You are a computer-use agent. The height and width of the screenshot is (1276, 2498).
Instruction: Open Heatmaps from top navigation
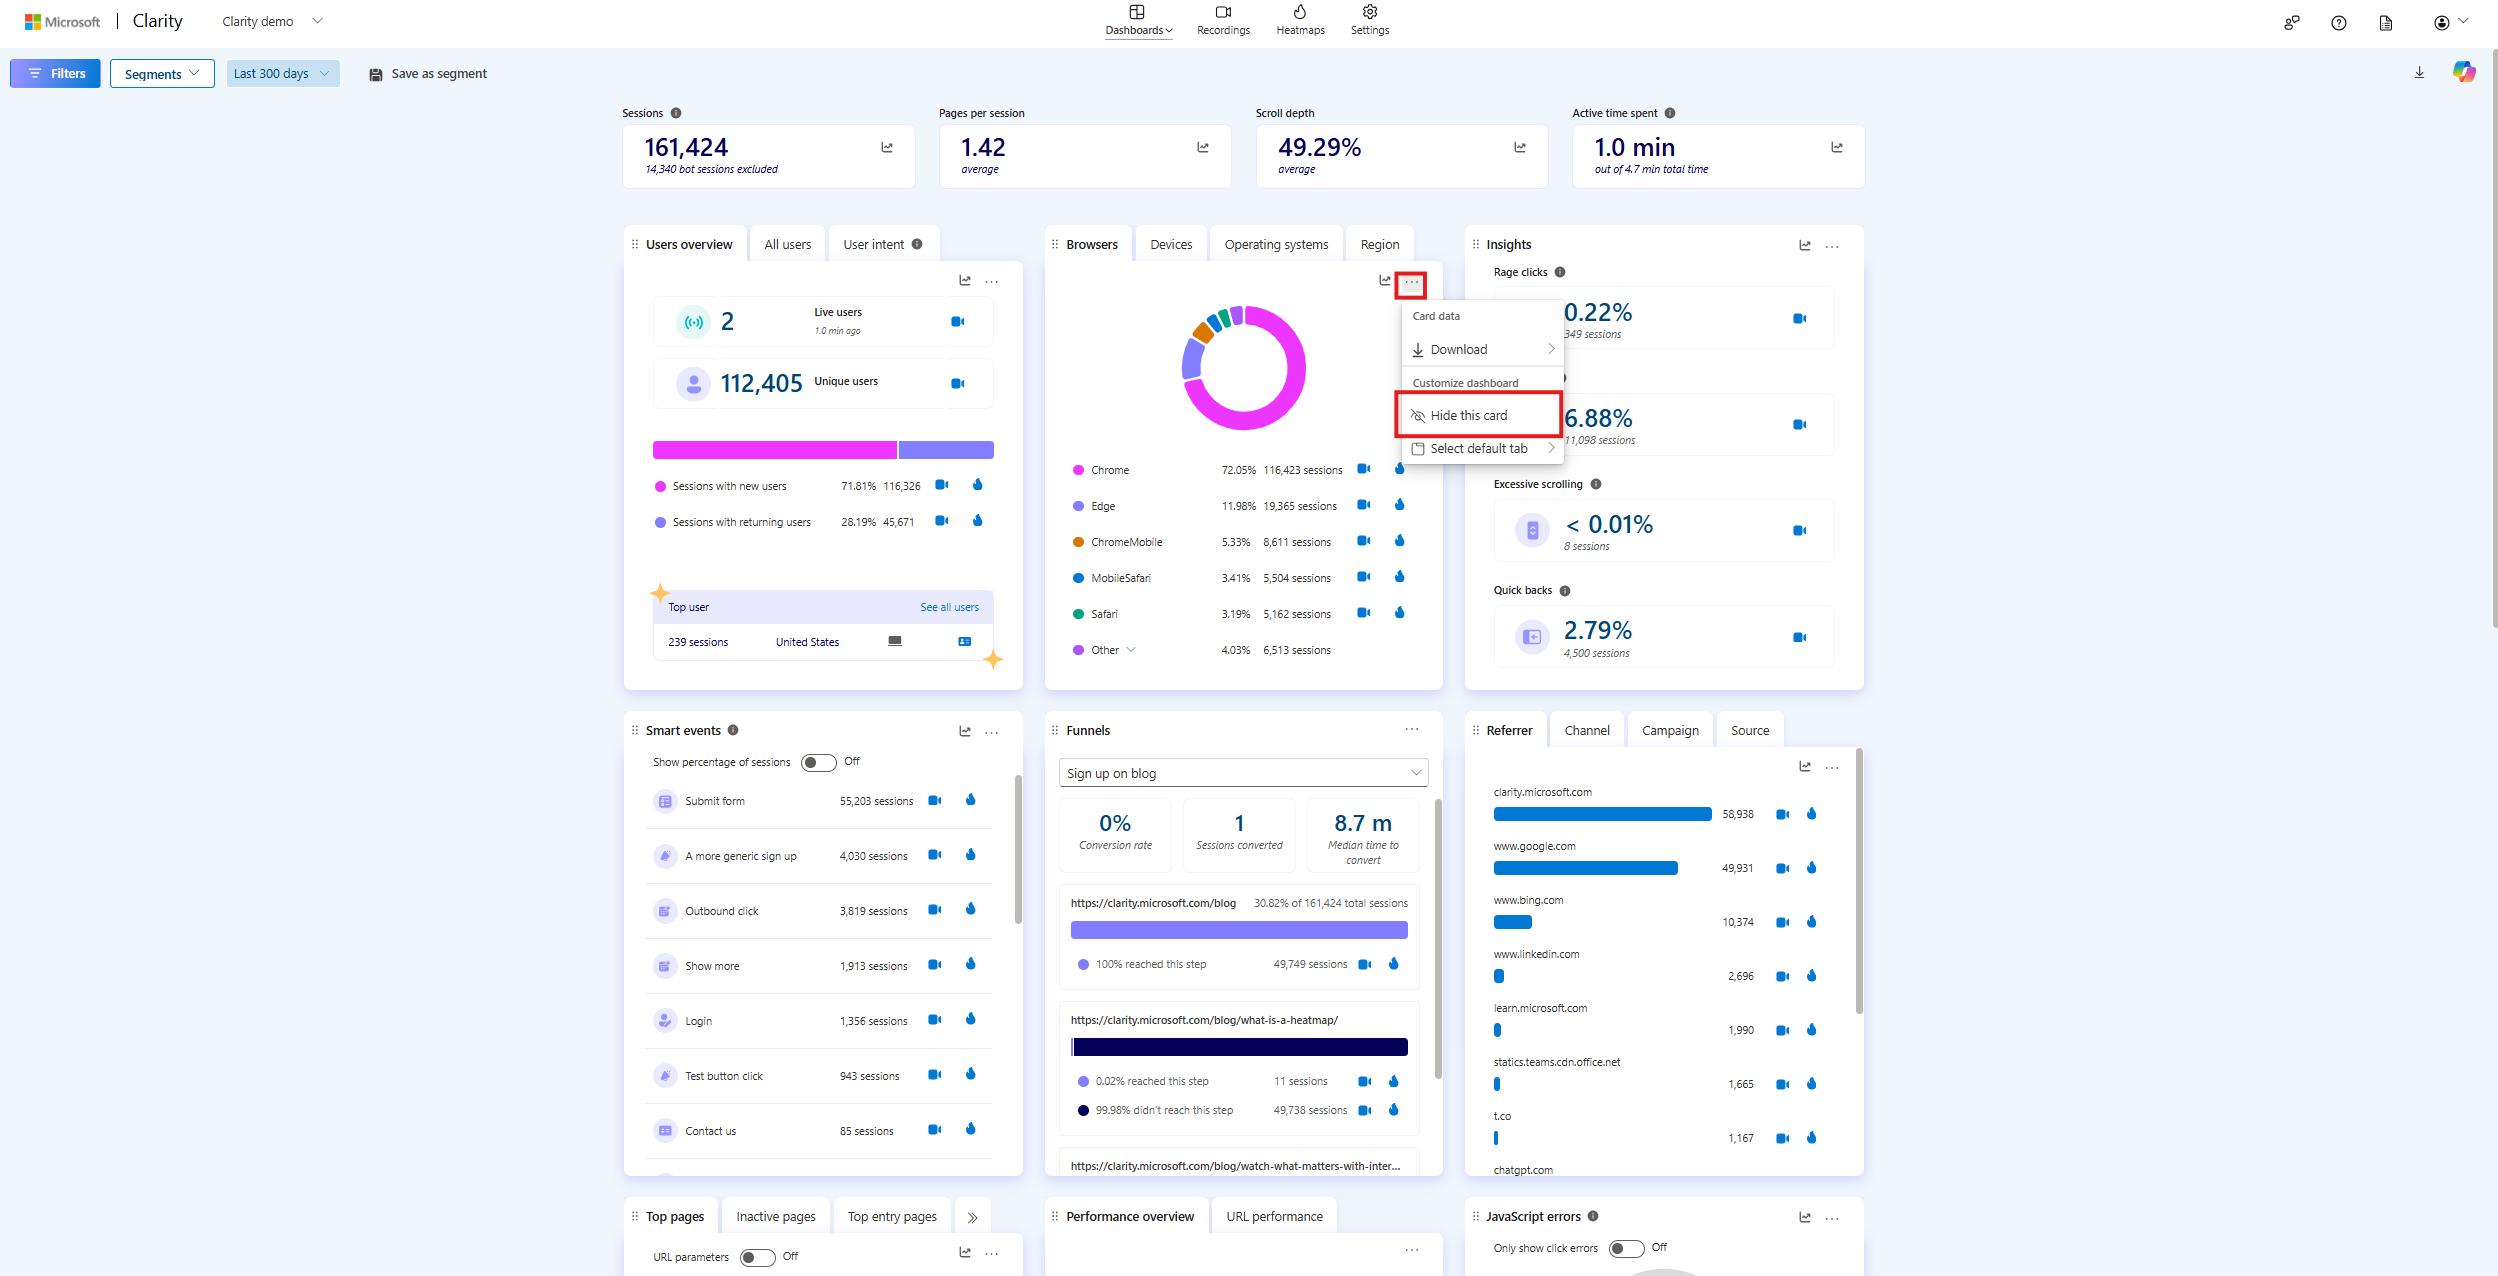[x=1299, y=20]
